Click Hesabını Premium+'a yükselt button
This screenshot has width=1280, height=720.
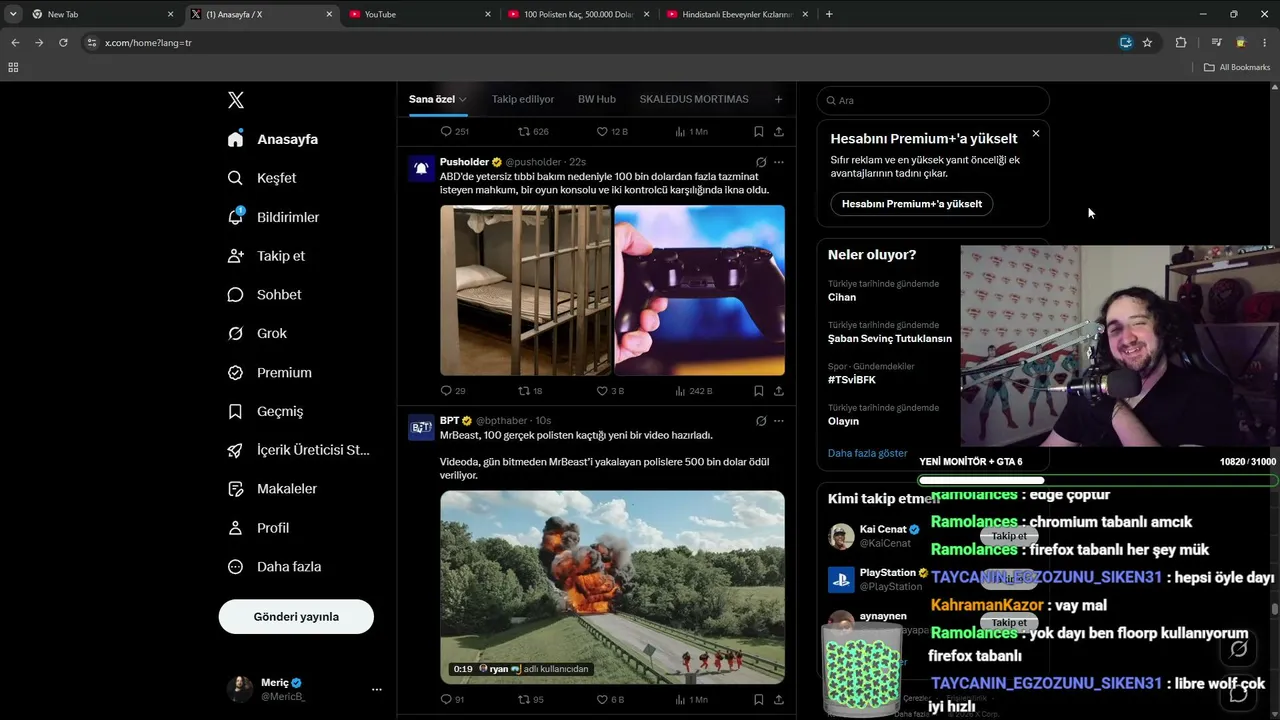point(912,204)
